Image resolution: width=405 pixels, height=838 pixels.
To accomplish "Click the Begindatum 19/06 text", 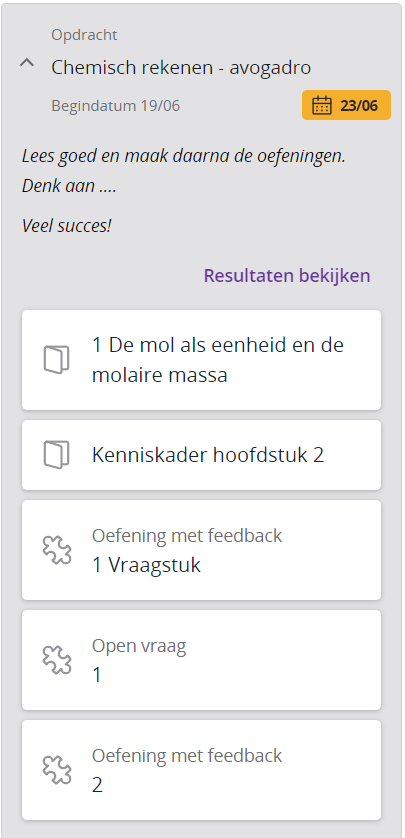I will tap(115, 106).
